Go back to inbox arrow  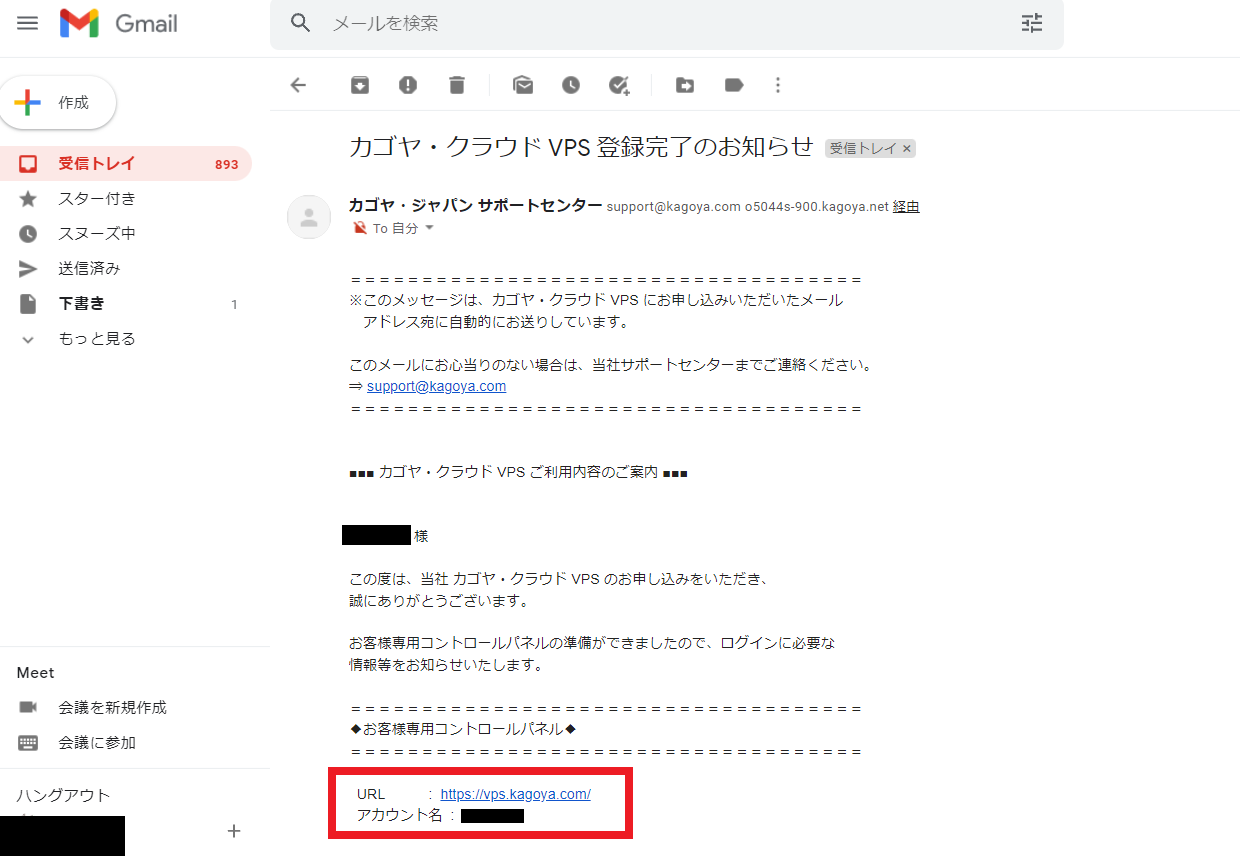(x=298, y=85)
